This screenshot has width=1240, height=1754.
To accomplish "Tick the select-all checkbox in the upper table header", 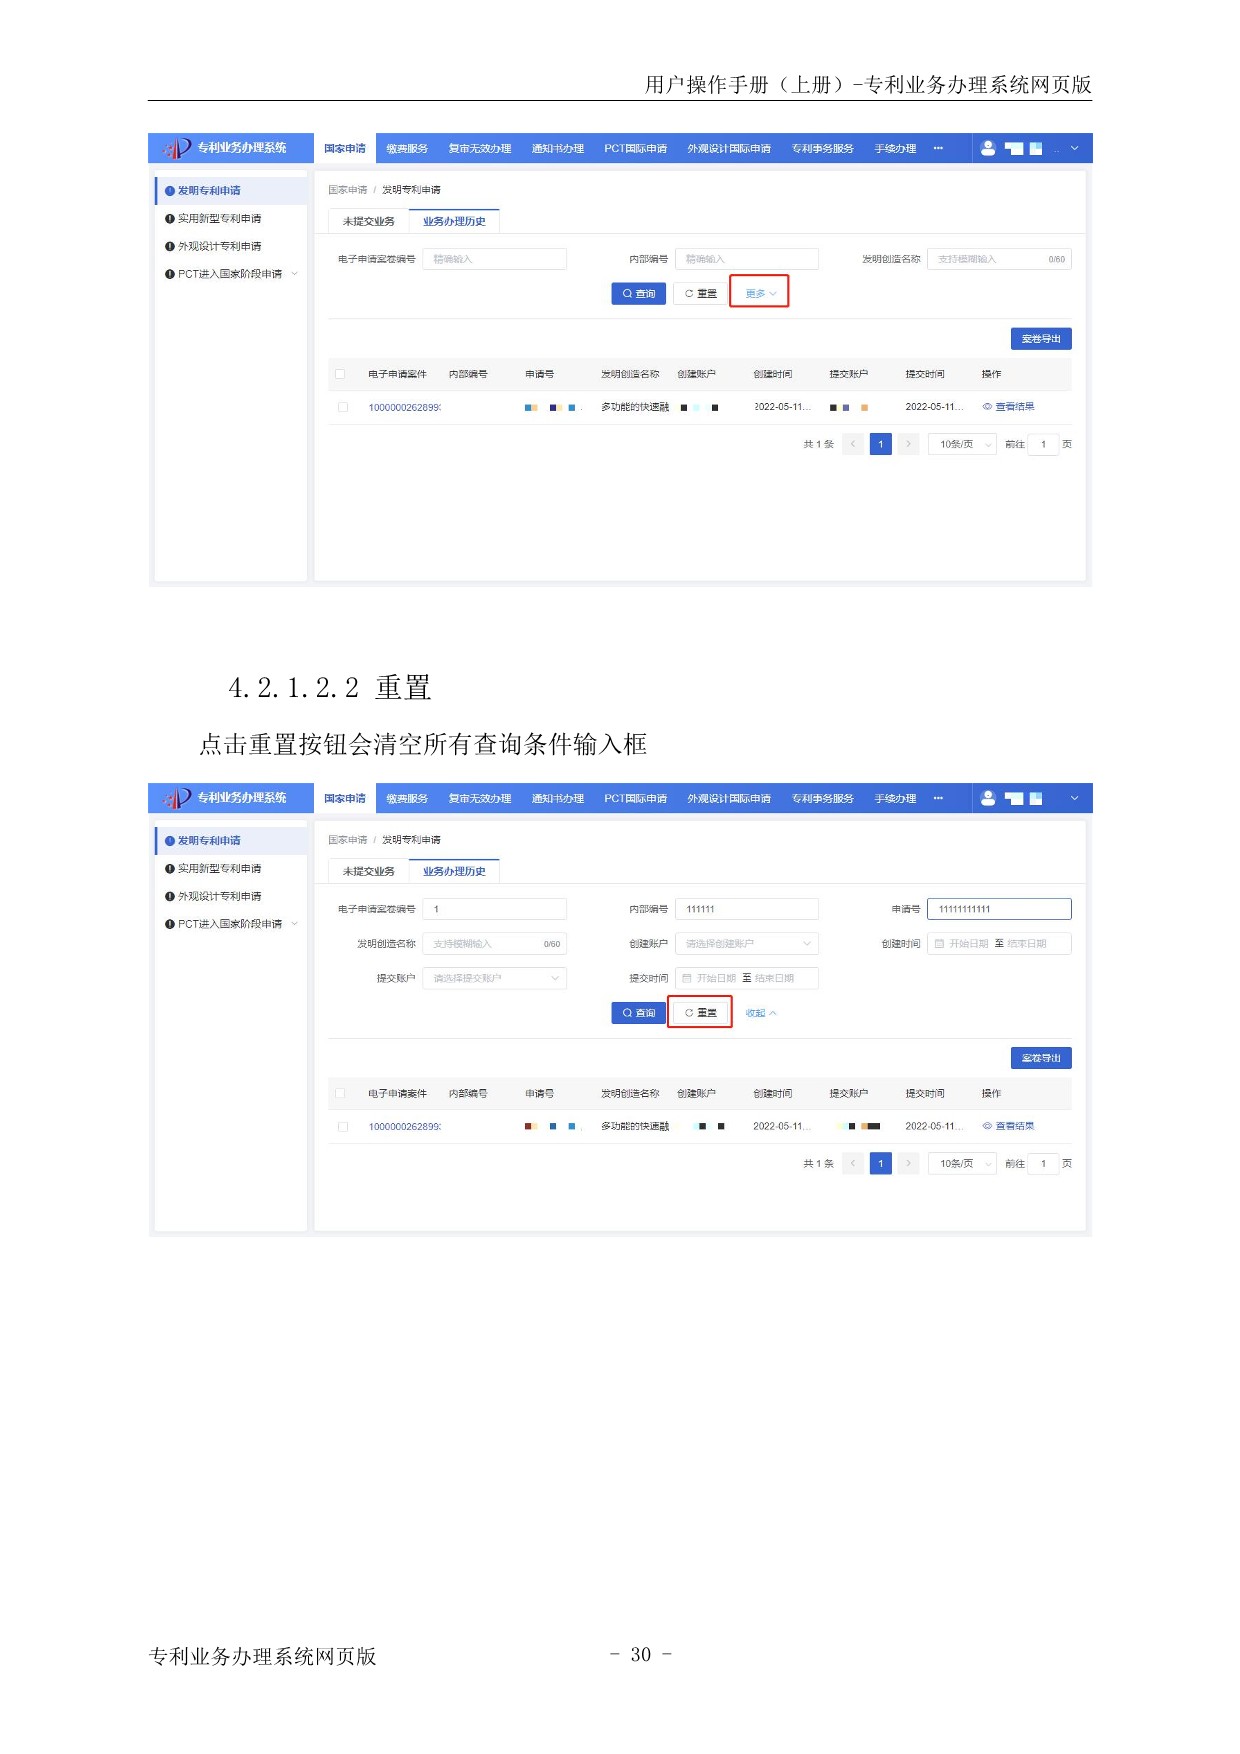I will [340, 374].
